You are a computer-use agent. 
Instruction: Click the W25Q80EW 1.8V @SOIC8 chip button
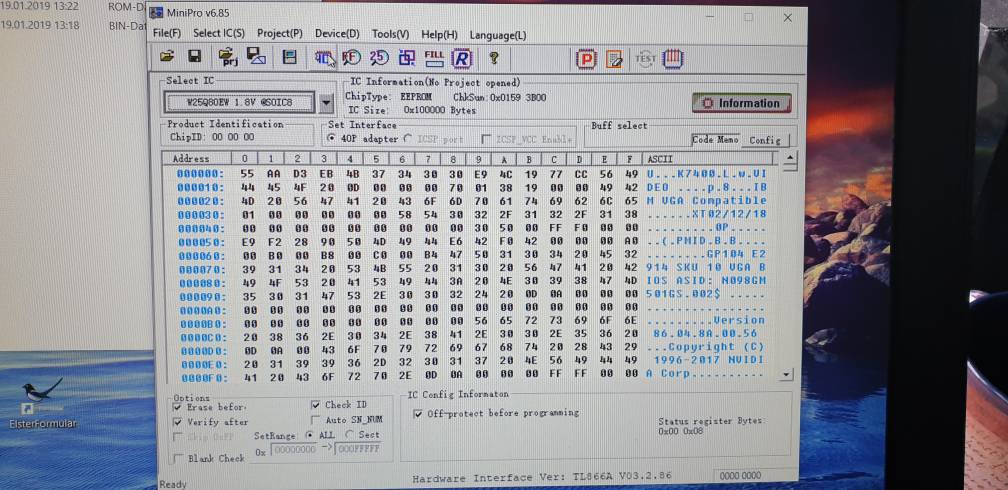(x=239, y=102)
